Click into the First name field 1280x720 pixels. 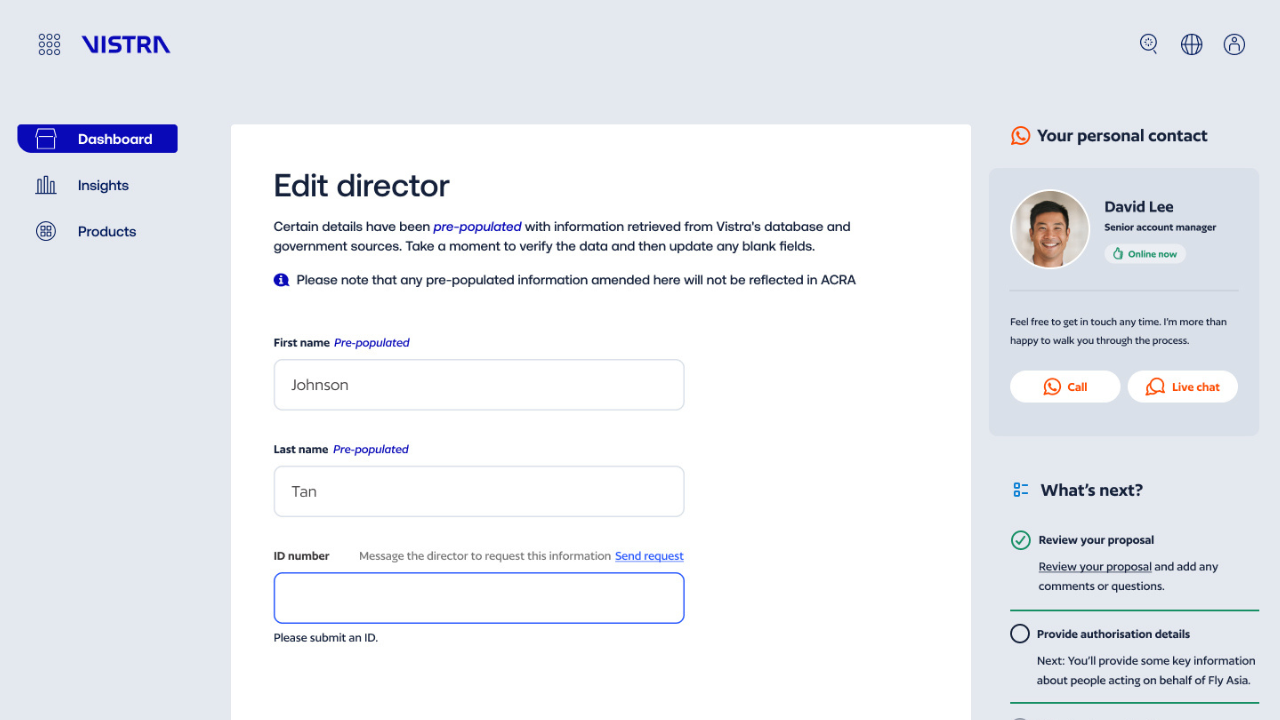click(479, 385)
